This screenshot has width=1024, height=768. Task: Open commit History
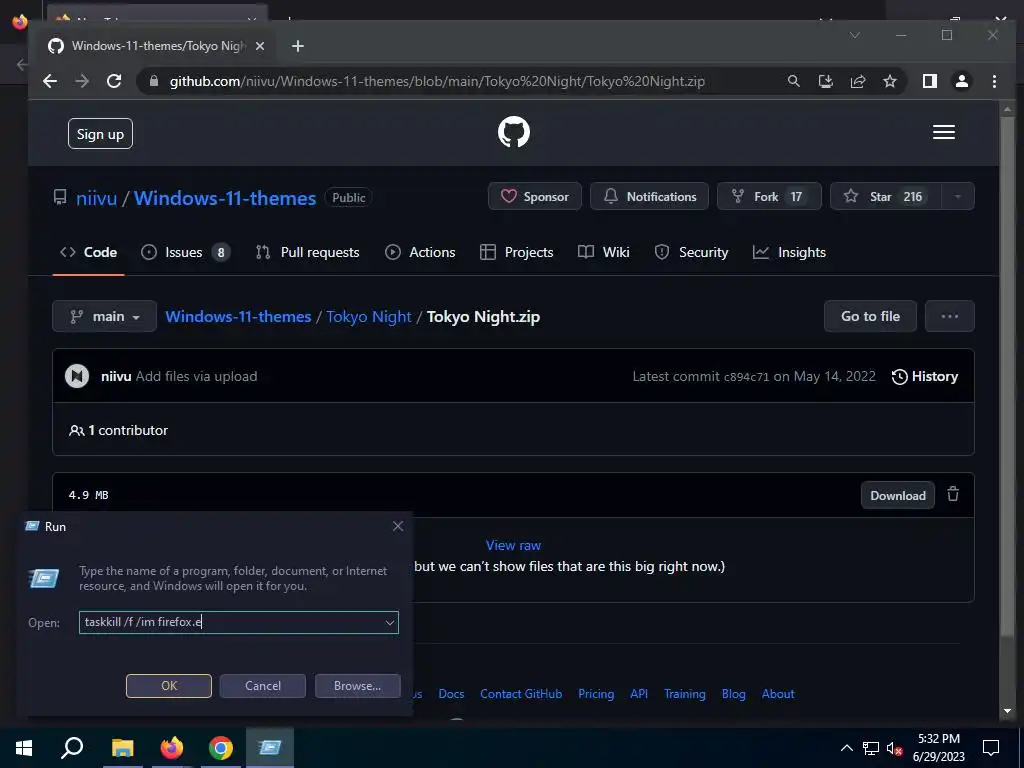pyautogui.click(x=925, y=376)
